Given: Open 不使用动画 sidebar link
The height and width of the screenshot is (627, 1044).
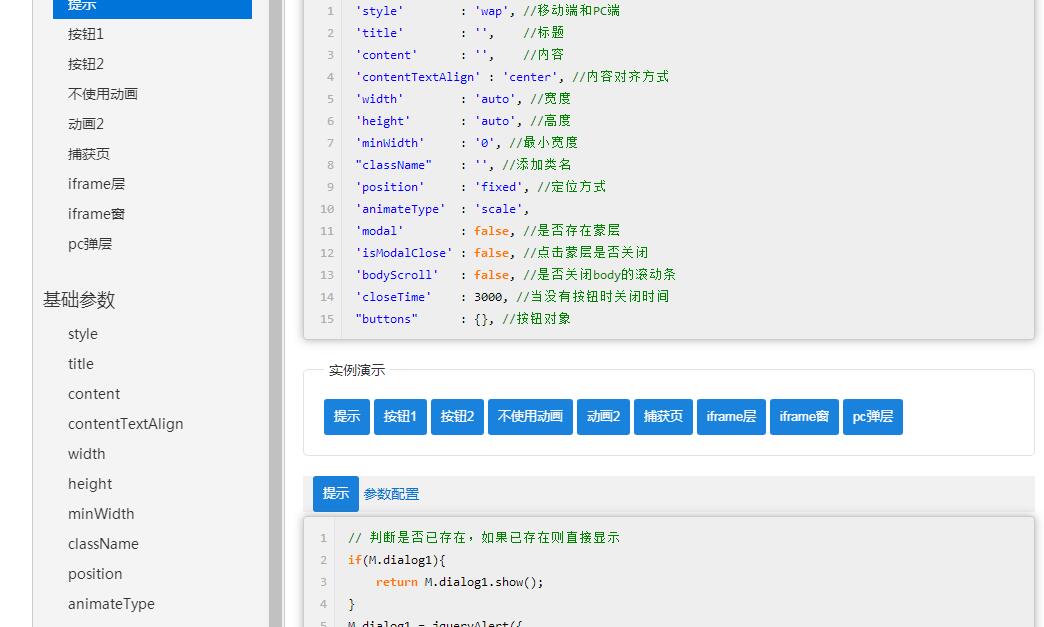Looking at the screenshot, I should pyautogui.click(x=103, y=94).
